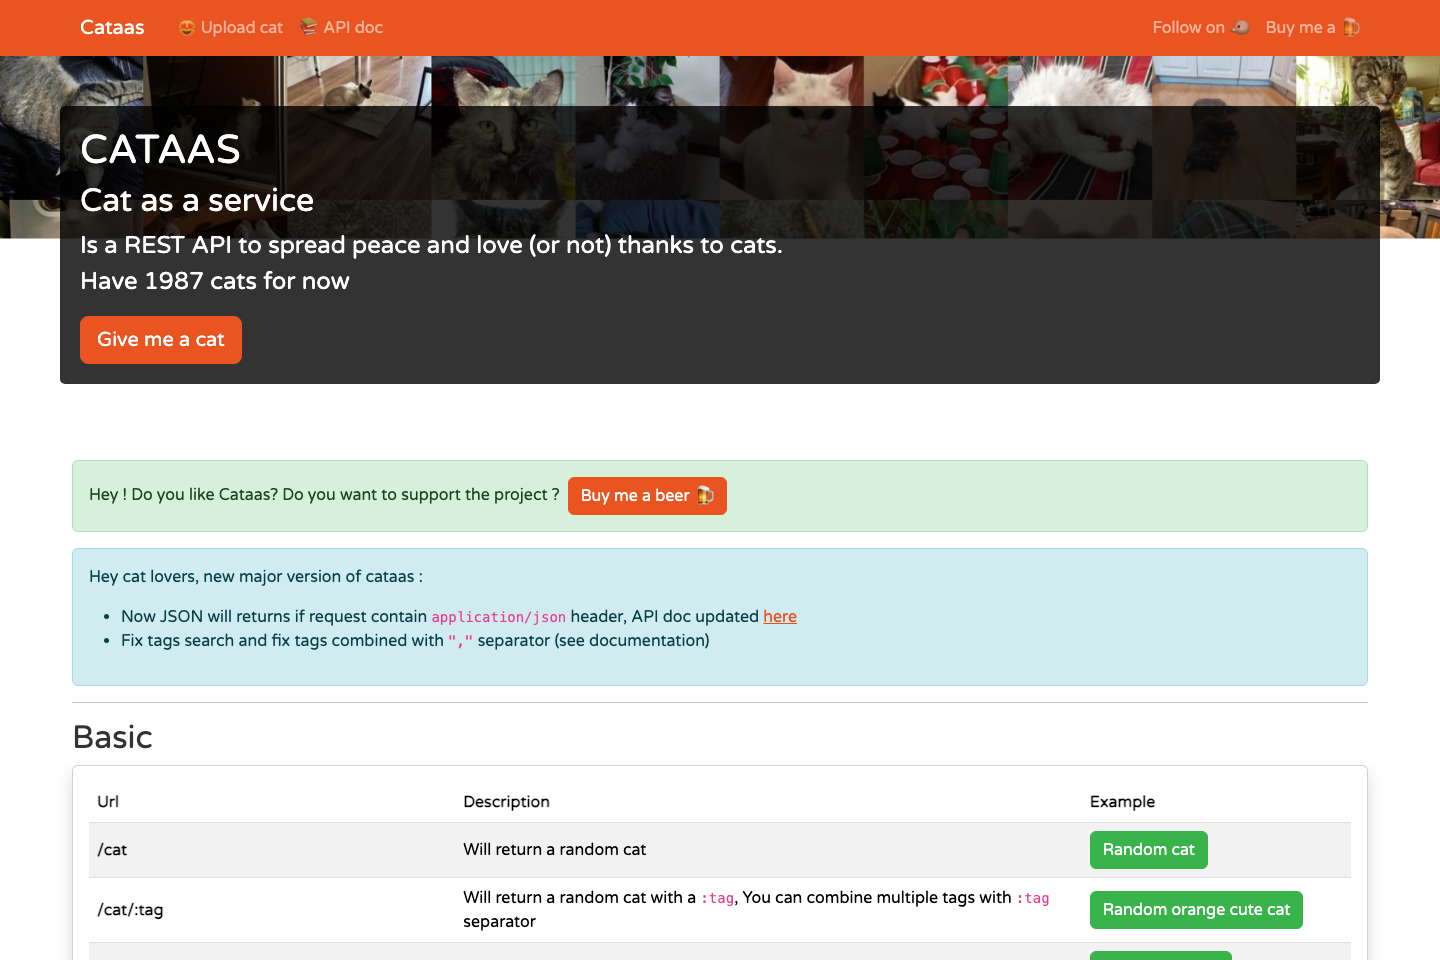Click the green Random cat button

[x=1148, y=849]
